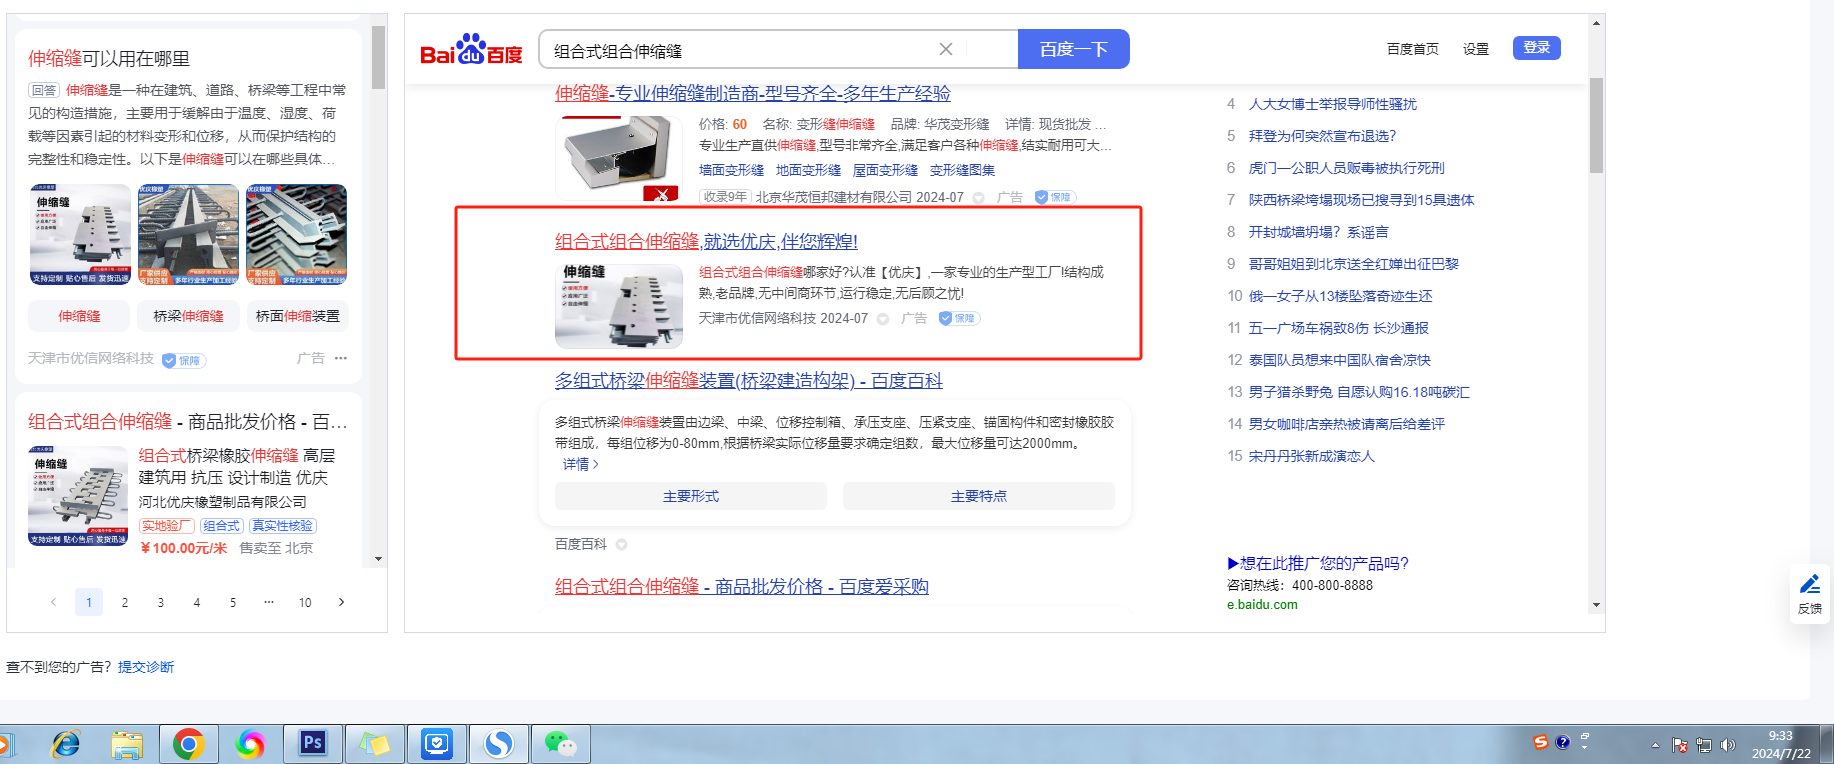Go to page 3 in pagination
The image size is (1834, 764).
click(x=161, y=602)
